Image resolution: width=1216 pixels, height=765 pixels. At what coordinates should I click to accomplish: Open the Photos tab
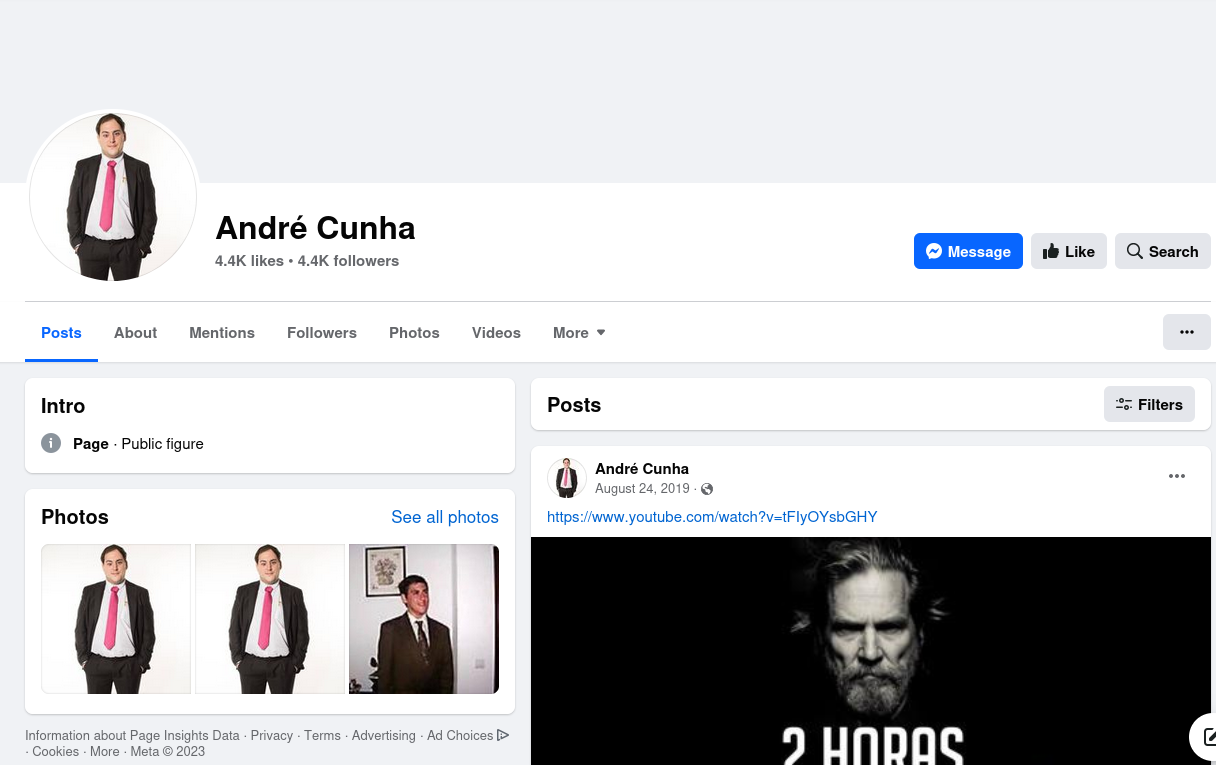(414, 333)
